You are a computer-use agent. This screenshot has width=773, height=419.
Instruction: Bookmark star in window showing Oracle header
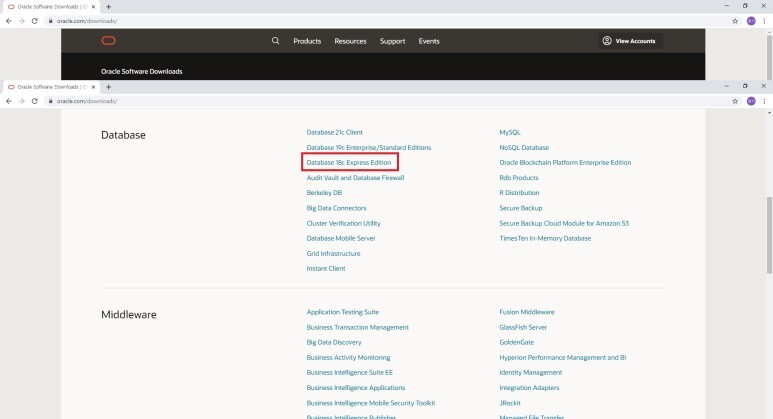735,21
